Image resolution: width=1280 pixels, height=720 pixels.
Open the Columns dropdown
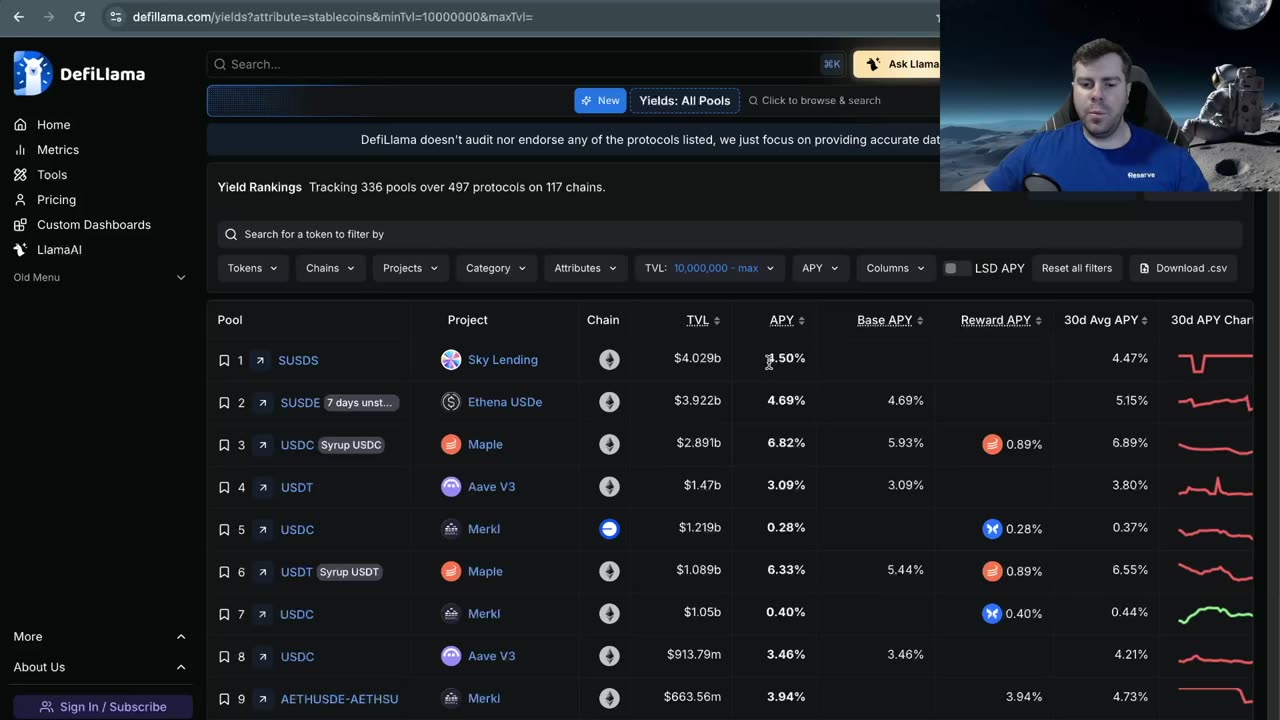click(896, 268)
